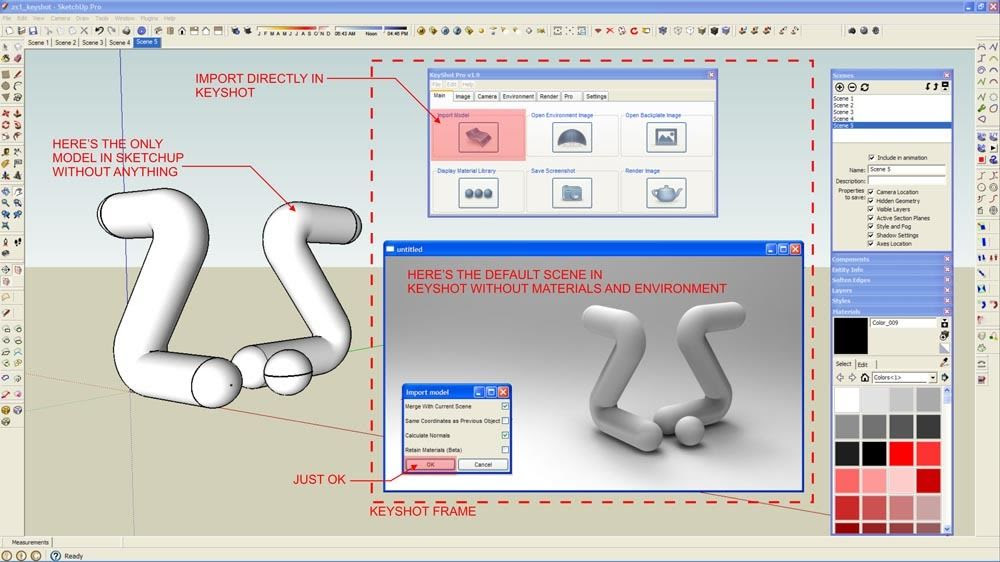Expand the Layers panel header
Viewport: 1000px width, 562px height.
[891, 291]
